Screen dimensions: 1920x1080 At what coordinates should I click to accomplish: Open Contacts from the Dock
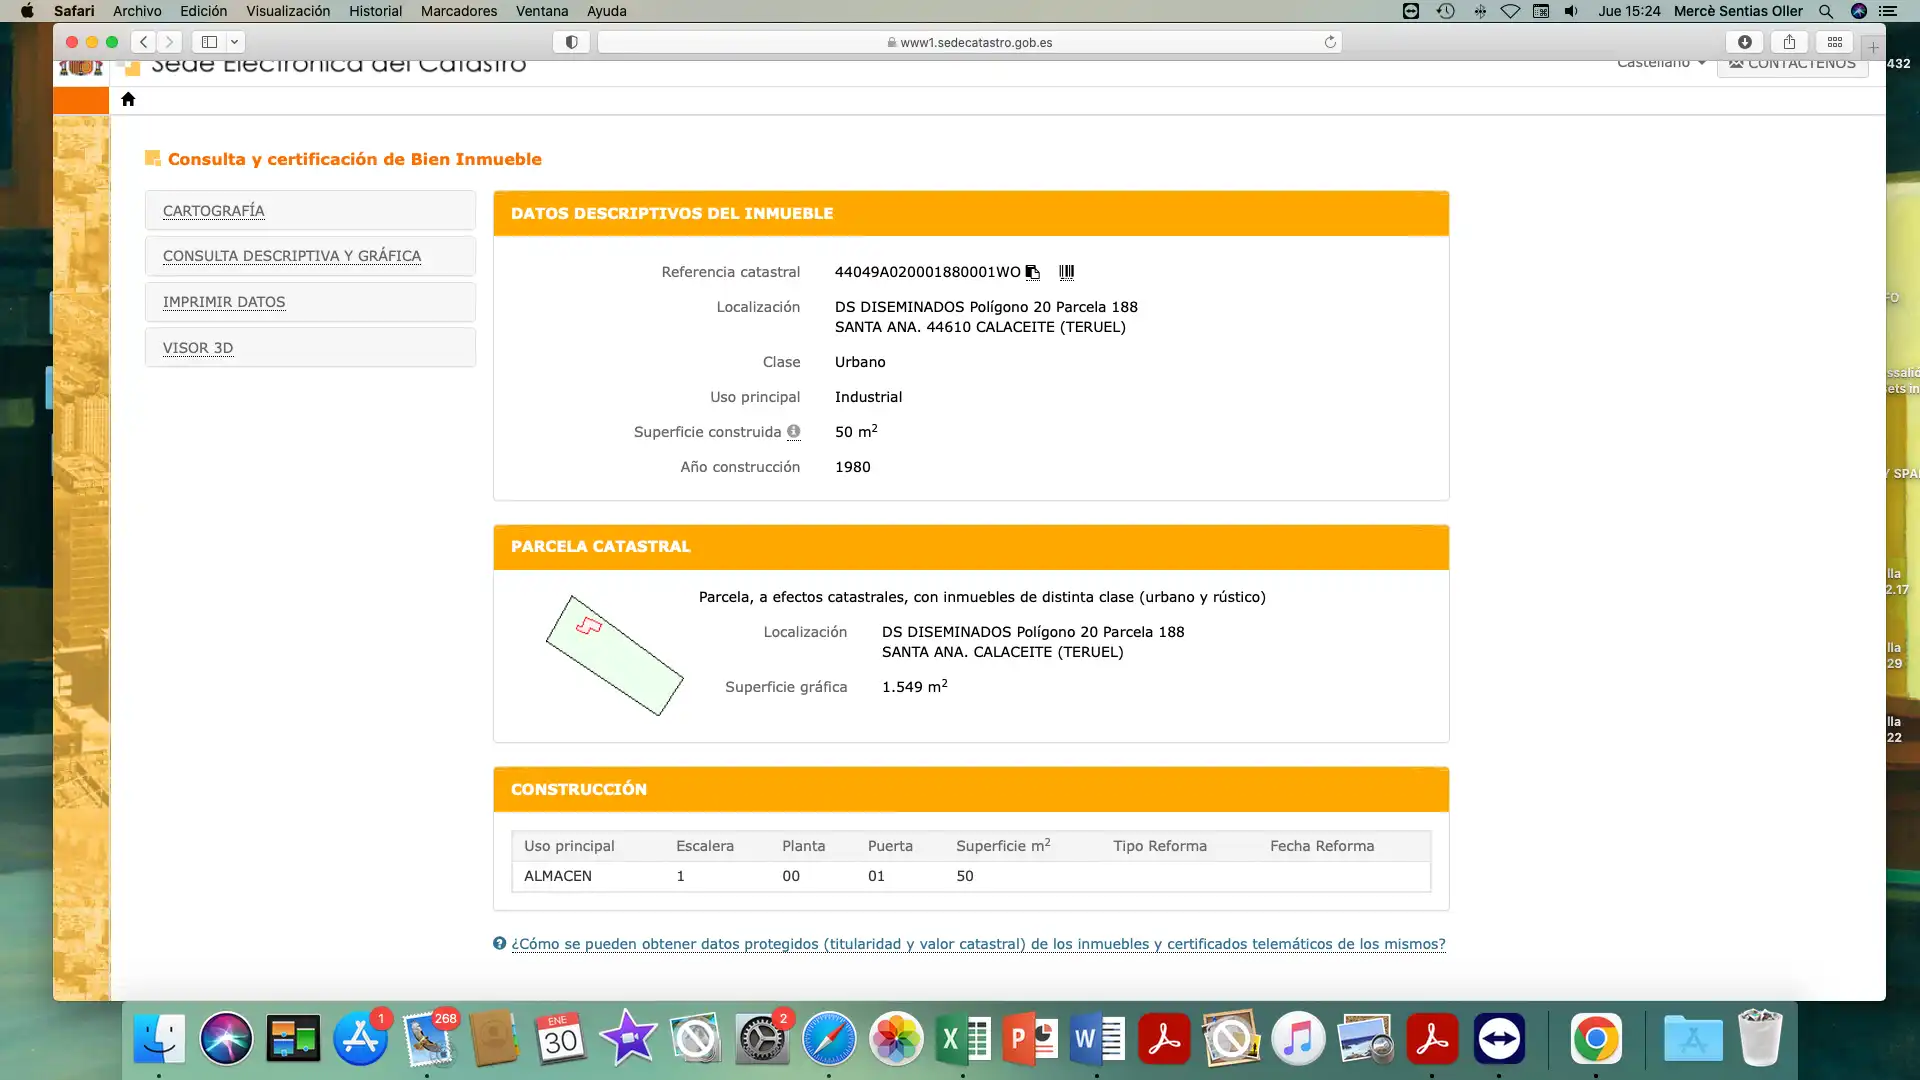[494, 1039]
